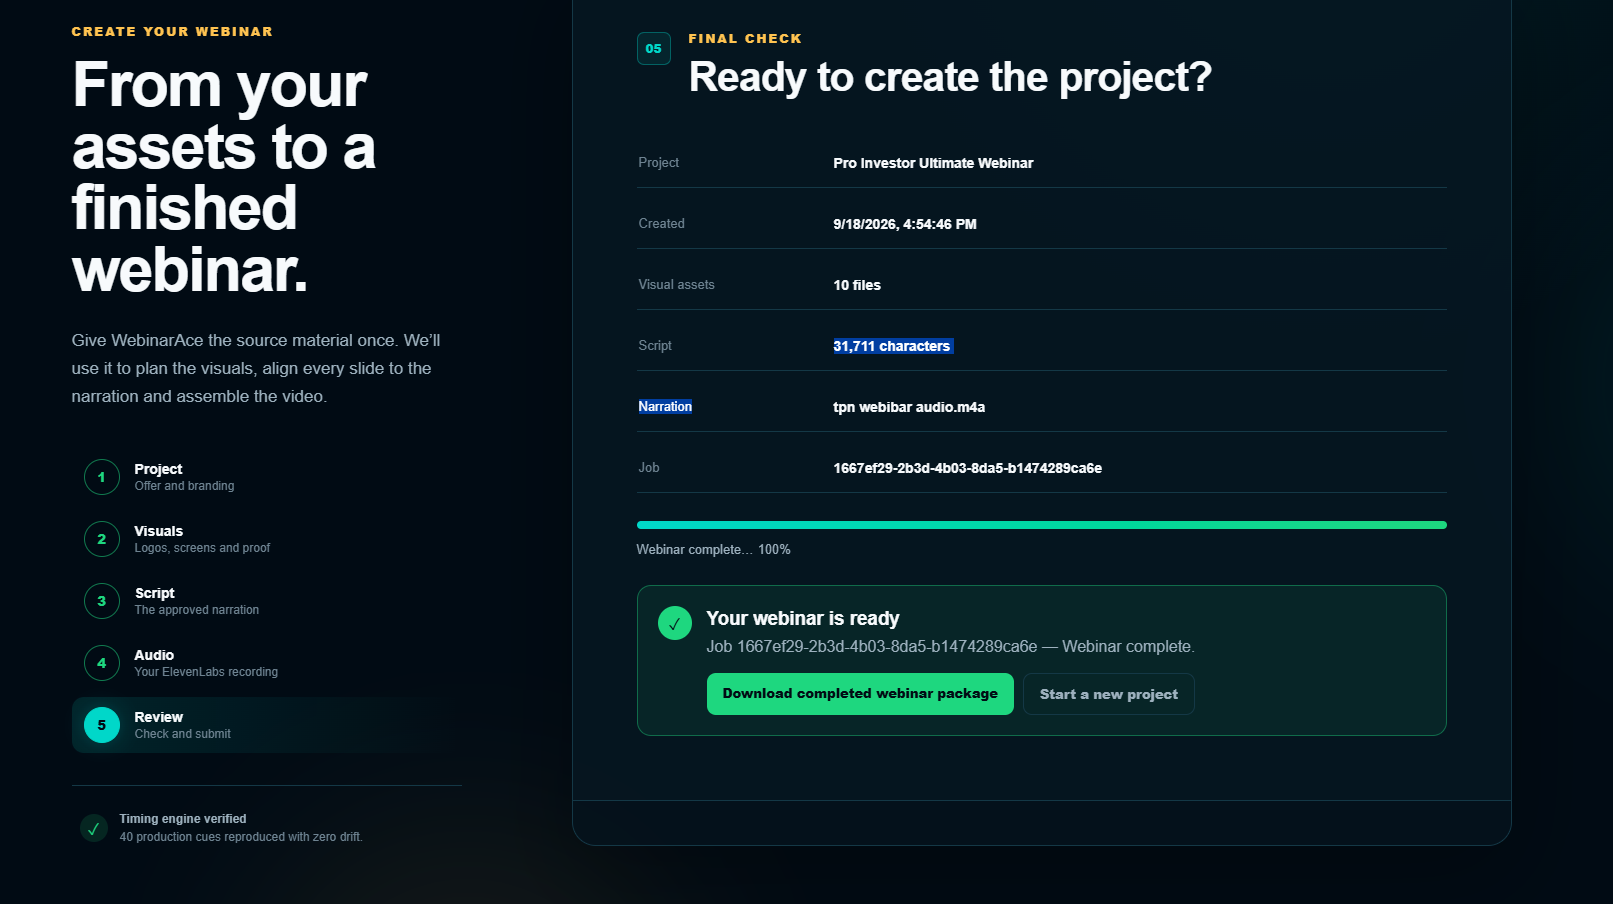Click the step 2 circle icon for Visuals
The image size is (1613, 904).
click(101, 539)
